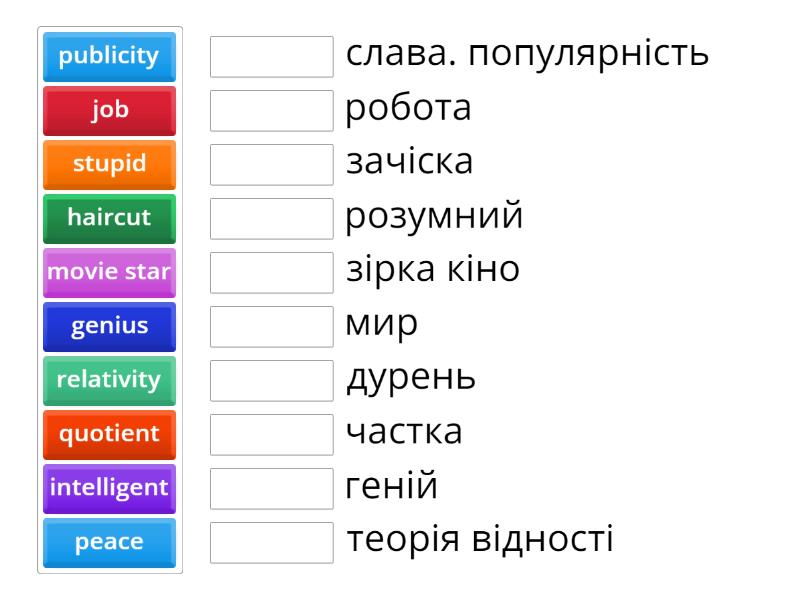
Task: Click the empty box beside 'слава. популярність'
Action: tap(272, 57)
